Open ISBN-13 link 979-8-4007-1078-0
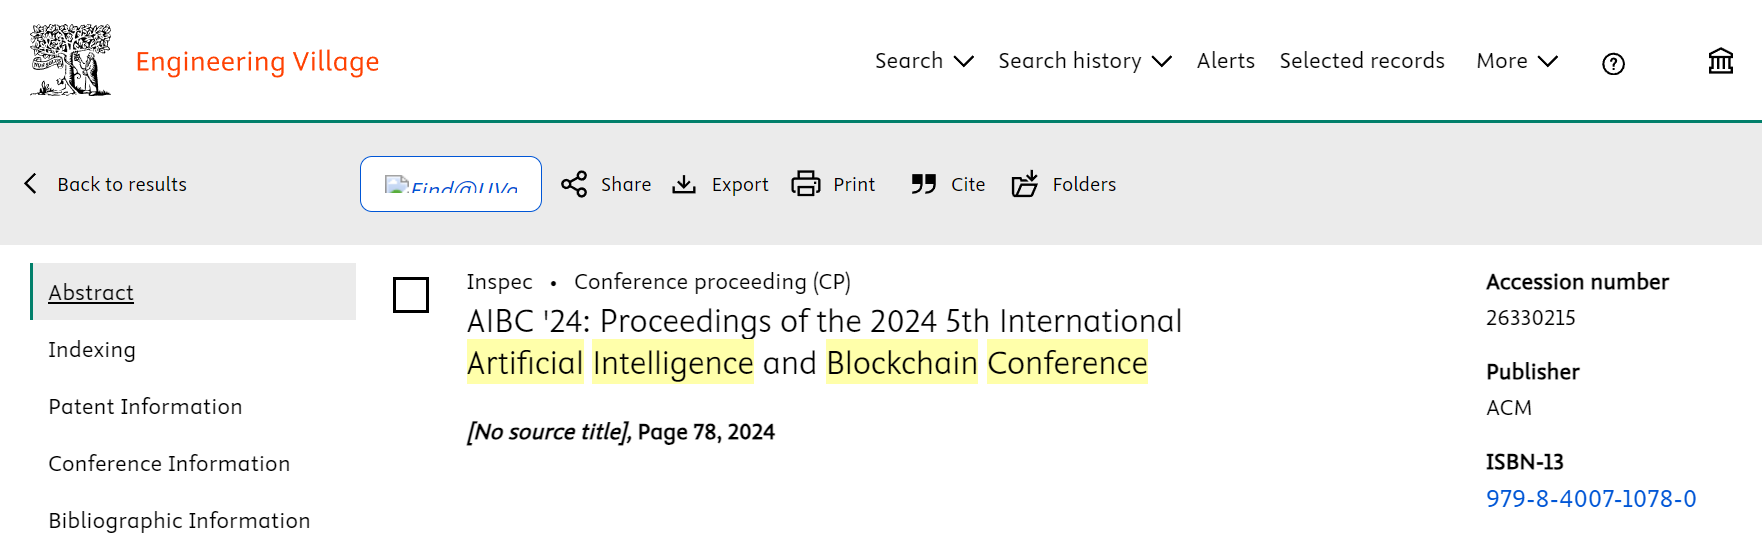 (1591, 499)
